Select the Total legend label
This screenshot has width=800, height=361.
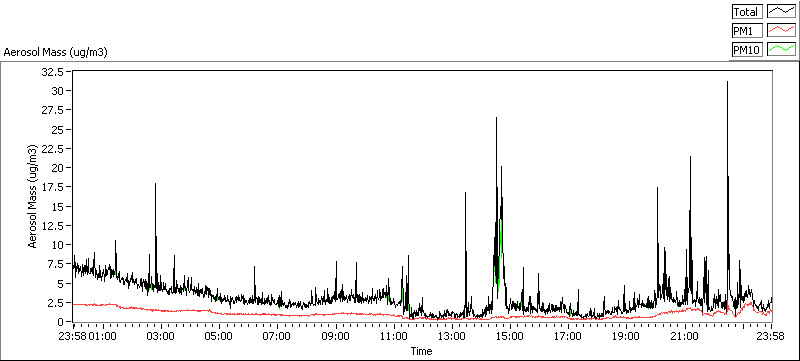[x=747, y=12]
